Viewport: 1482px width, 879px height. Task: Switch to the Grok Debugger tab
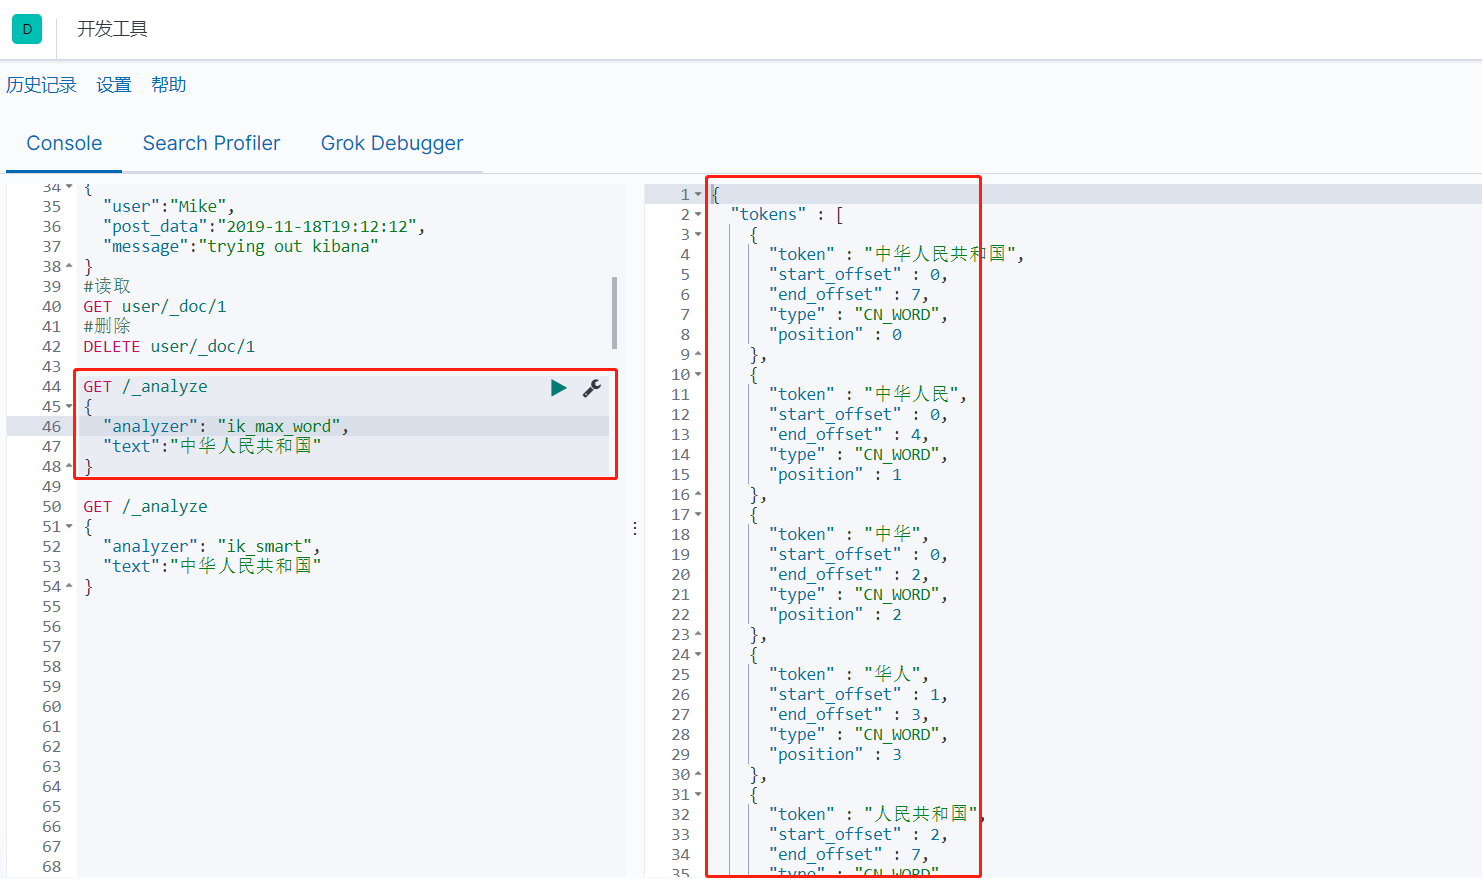click(392, 143)
